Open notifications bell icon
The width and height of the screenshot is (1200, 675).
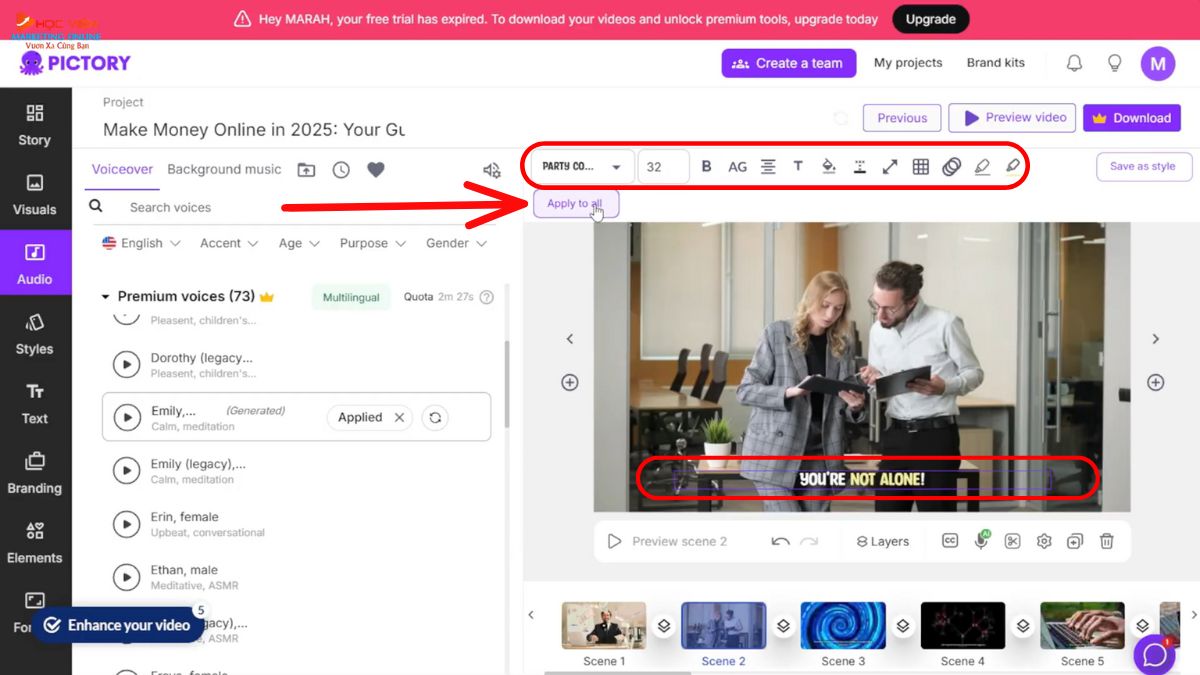click(1074, 63)
